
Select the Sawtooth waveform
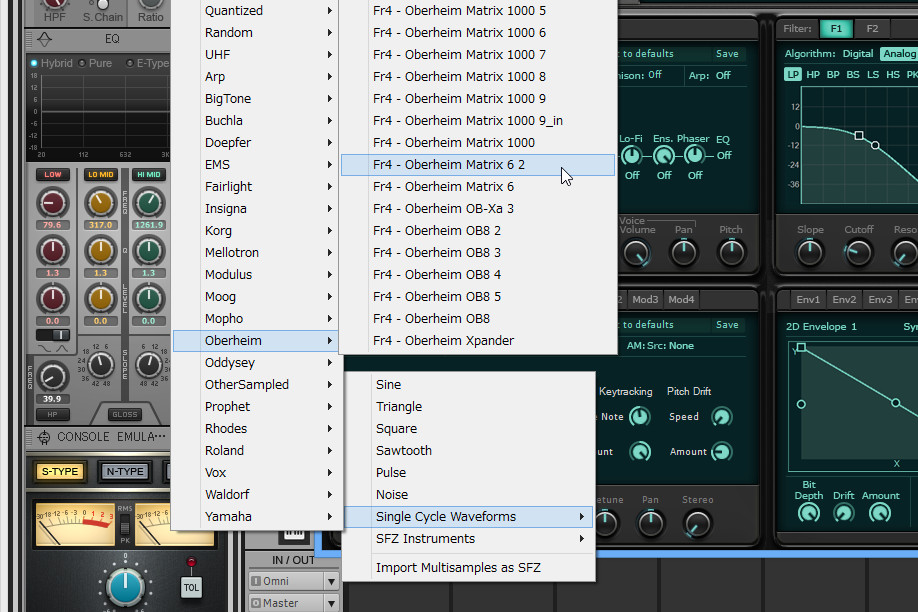tap(468, 451)
